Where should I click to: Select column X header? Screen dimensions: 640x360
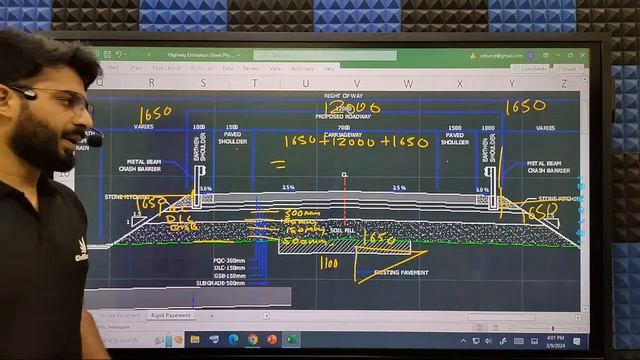pyautogui.click(x=460, y=84)
